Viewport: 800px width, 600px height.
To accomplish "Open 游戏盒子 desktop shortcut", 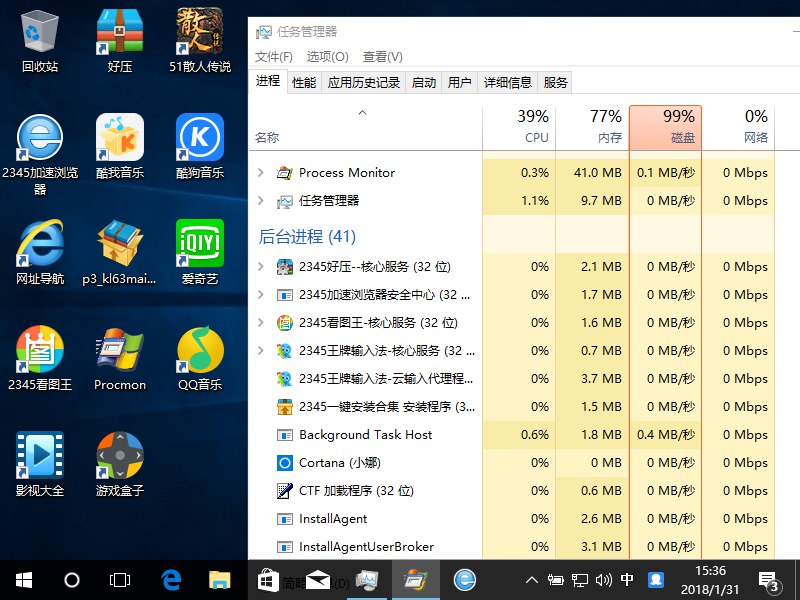I will (x=120, y=464).
